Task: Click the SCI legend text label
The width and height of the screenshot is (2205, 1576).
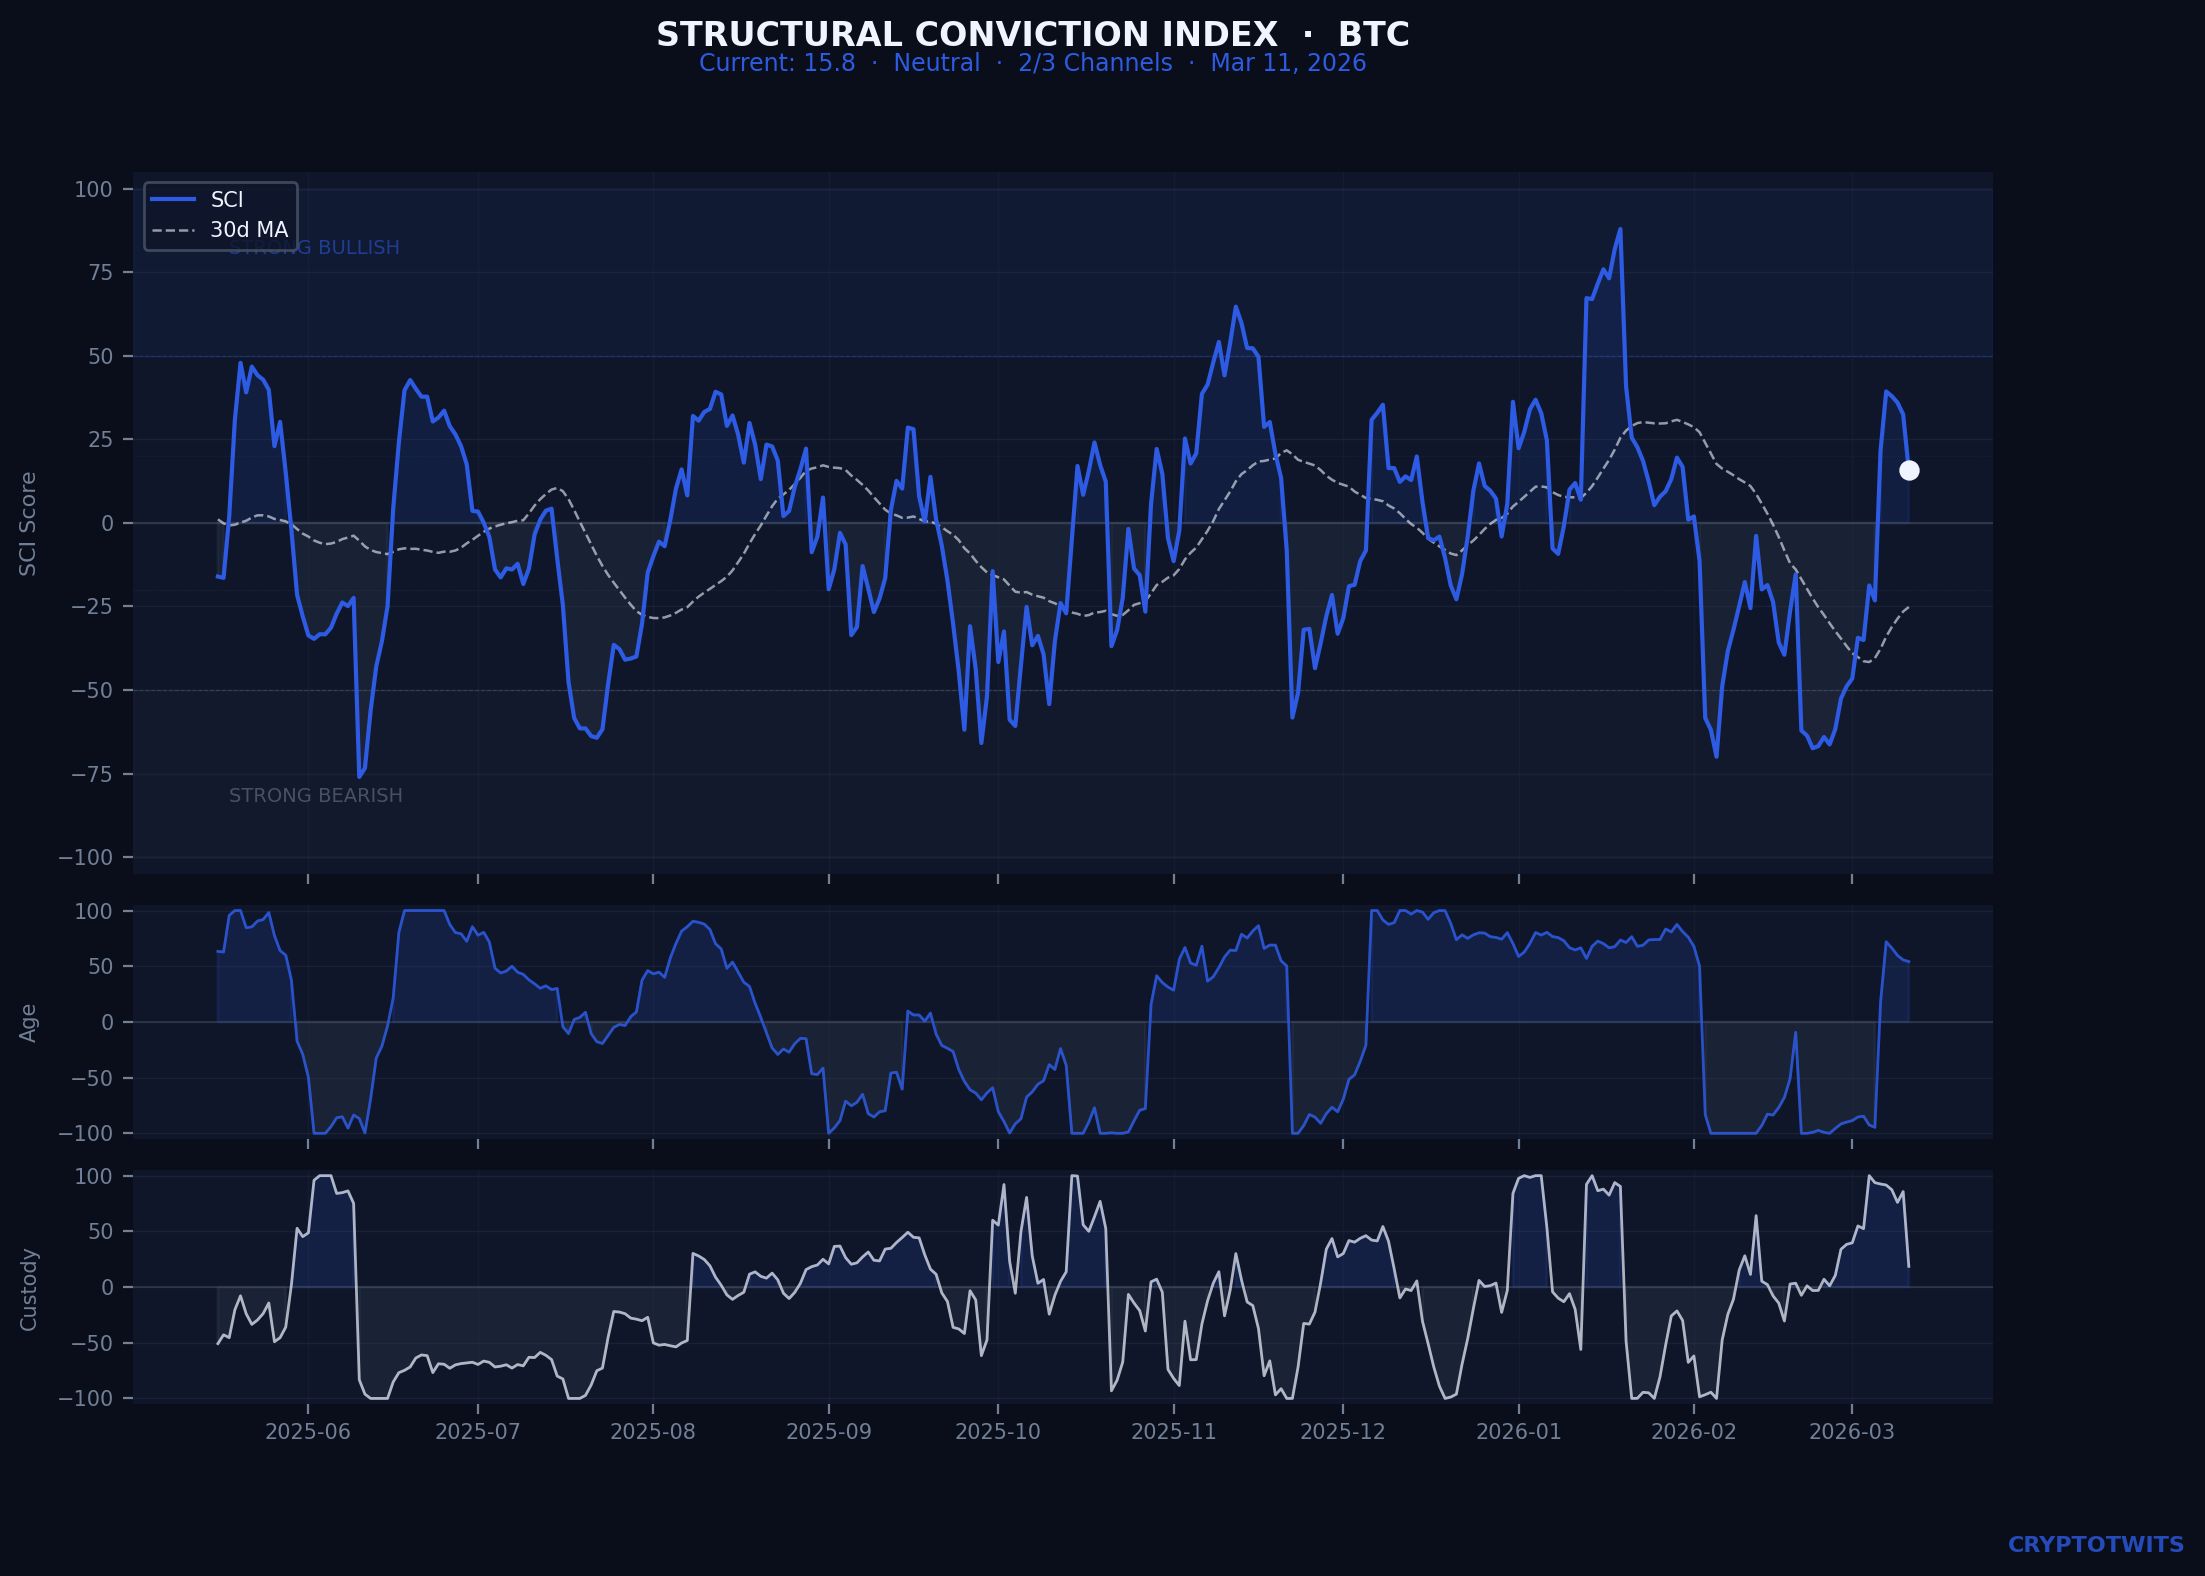Action: click(227, 200)
